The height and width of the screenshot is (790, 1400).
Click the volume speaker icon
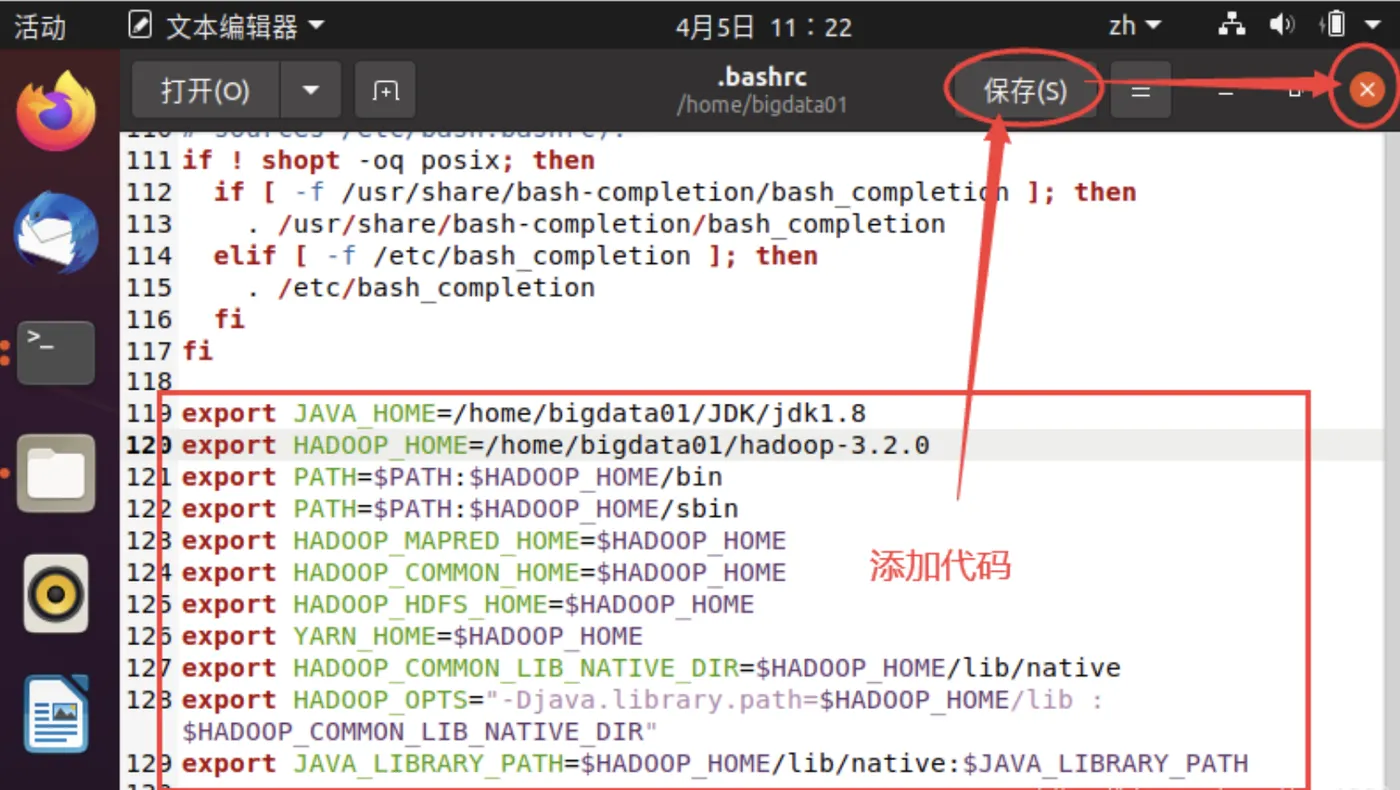point(1281,25)
